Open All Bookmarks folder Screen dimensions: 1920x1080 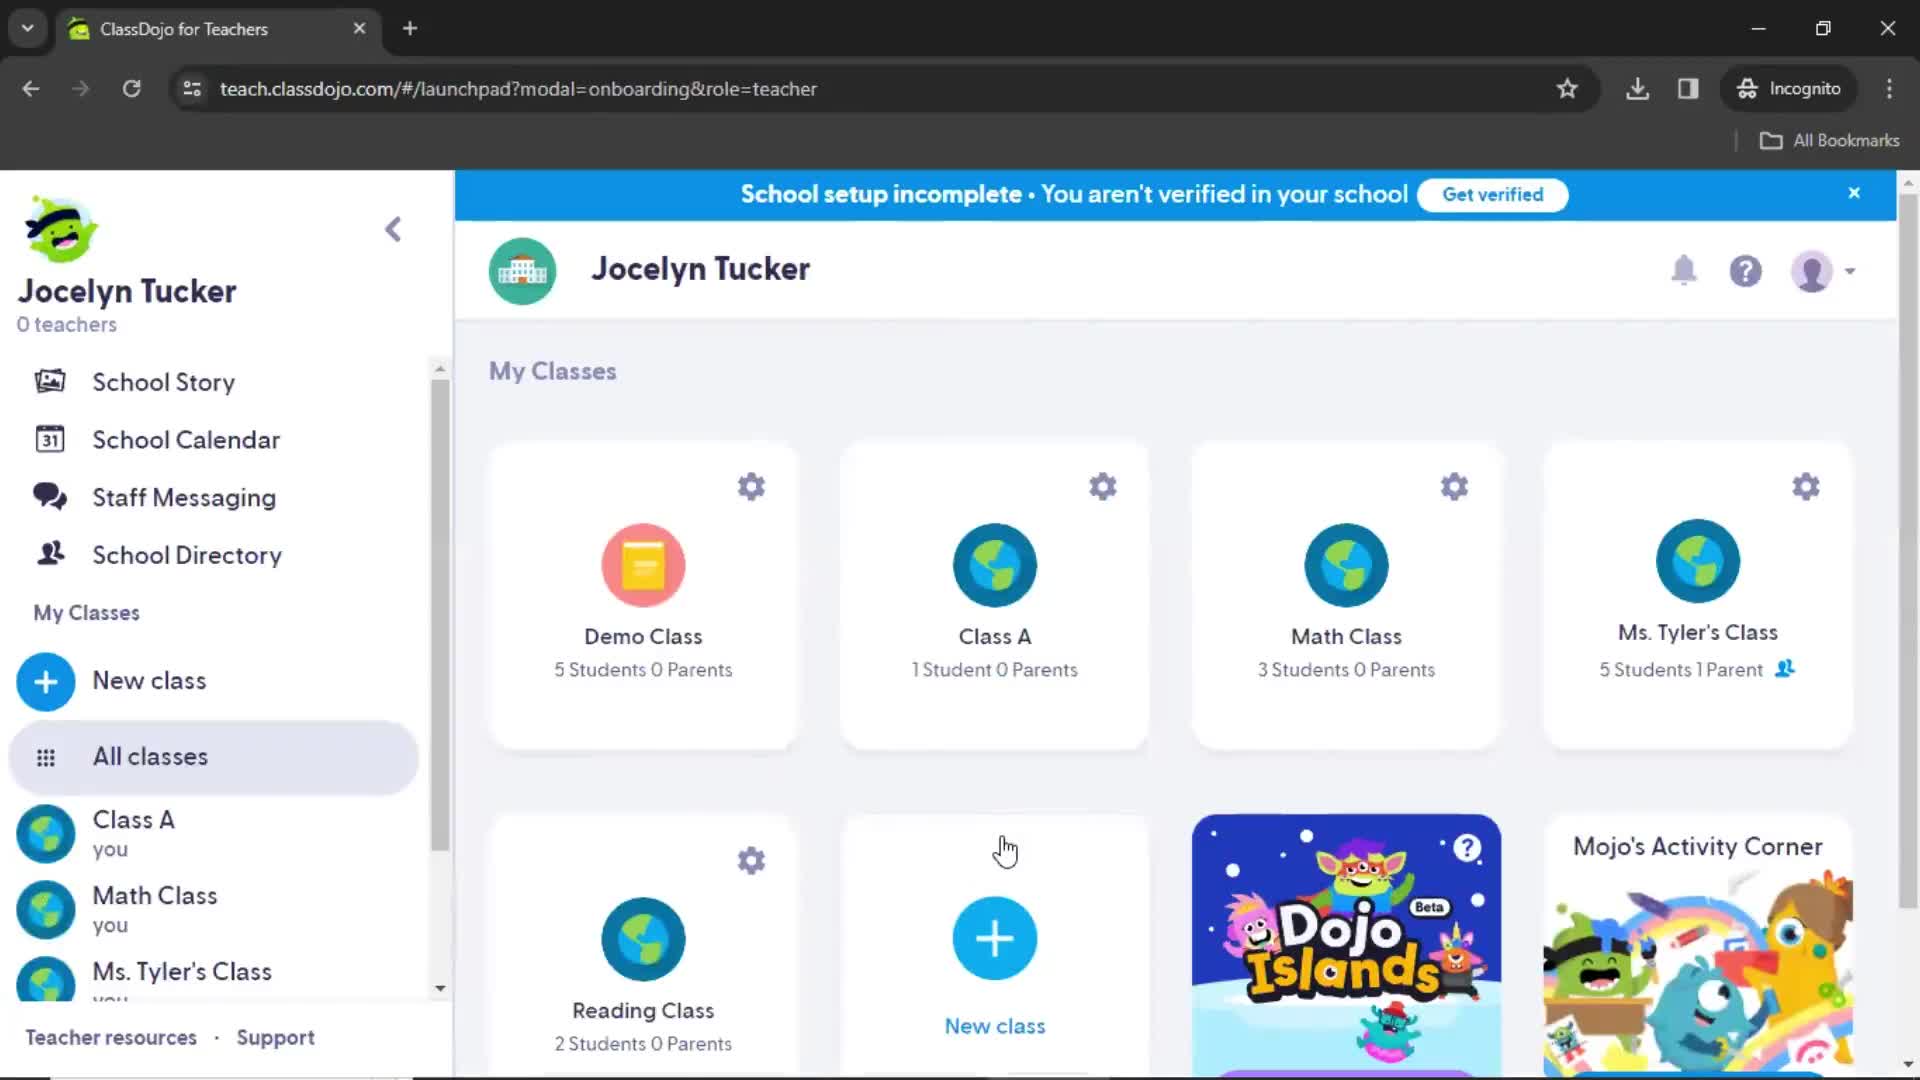coord(1829,141)
